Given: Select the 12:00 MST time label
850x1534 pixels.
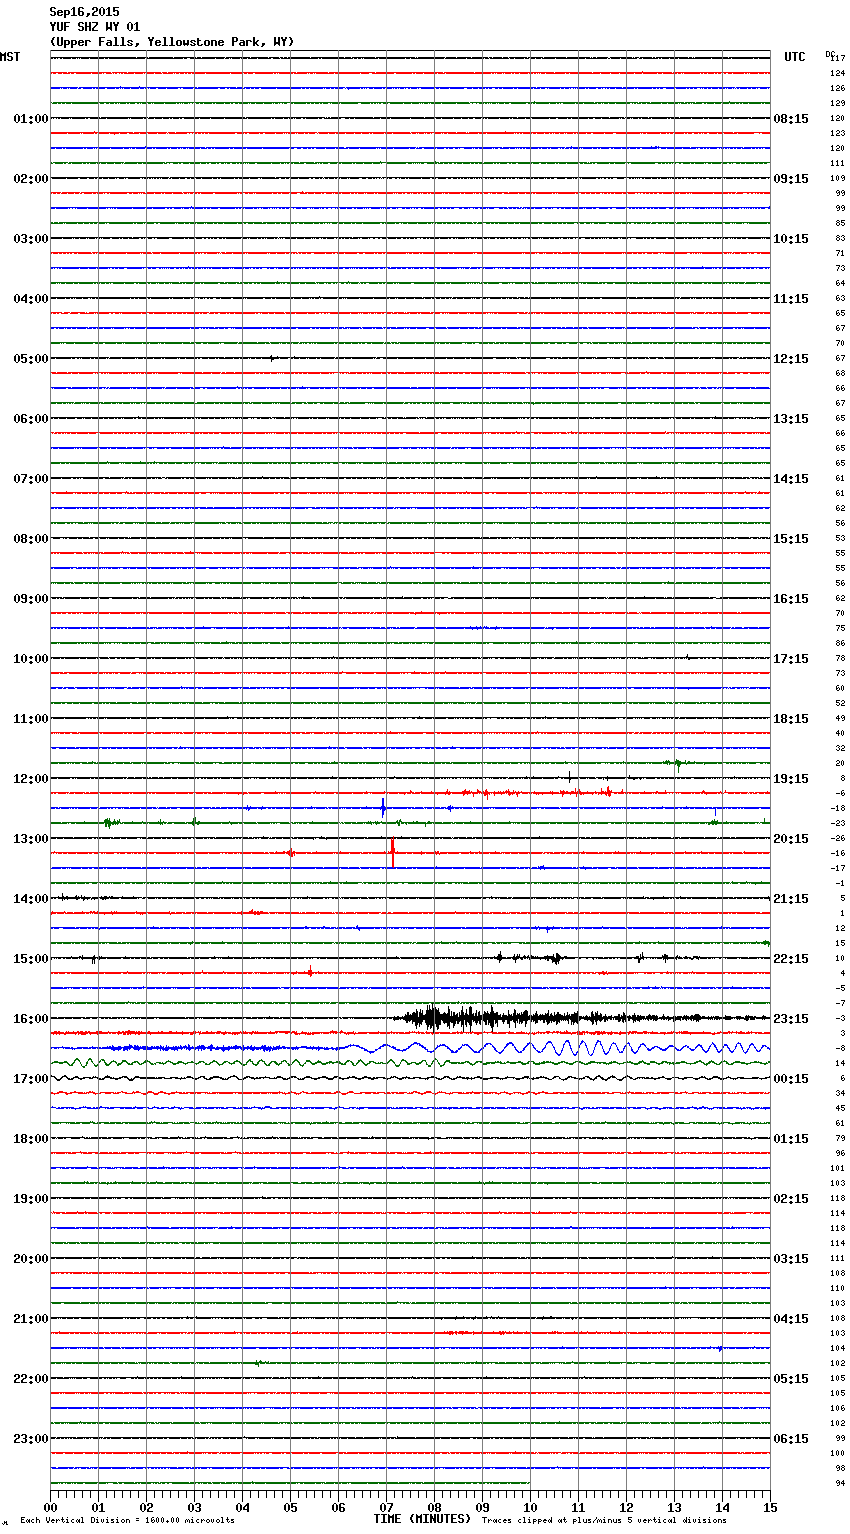Looking at the screenshot, I should click(30, 779).
